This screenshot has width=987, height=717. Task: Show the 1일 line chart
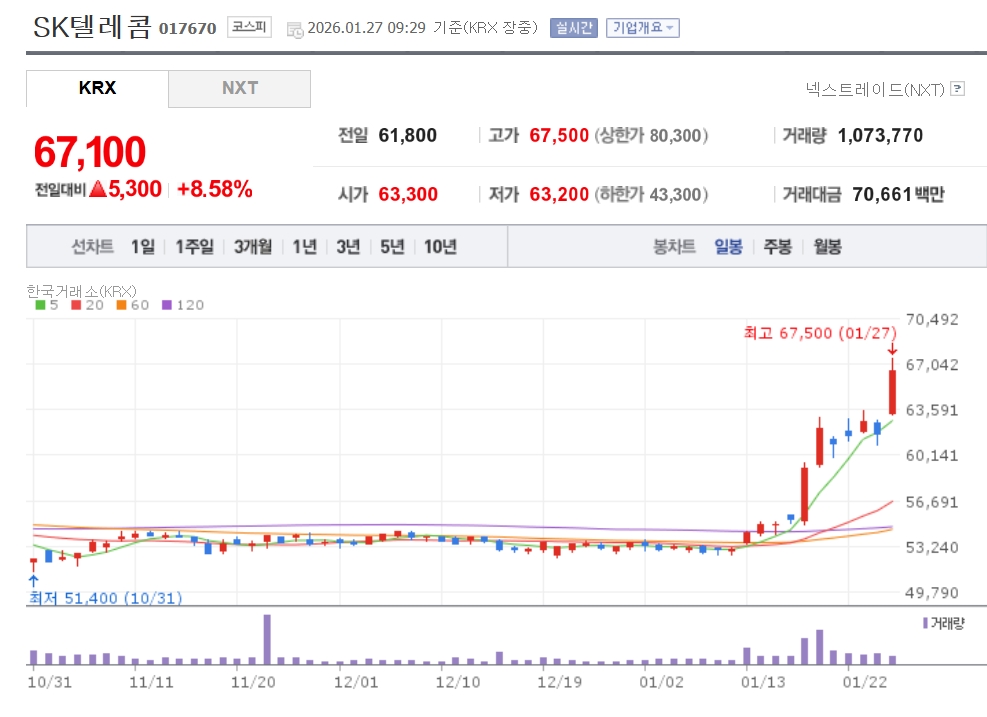143,247
